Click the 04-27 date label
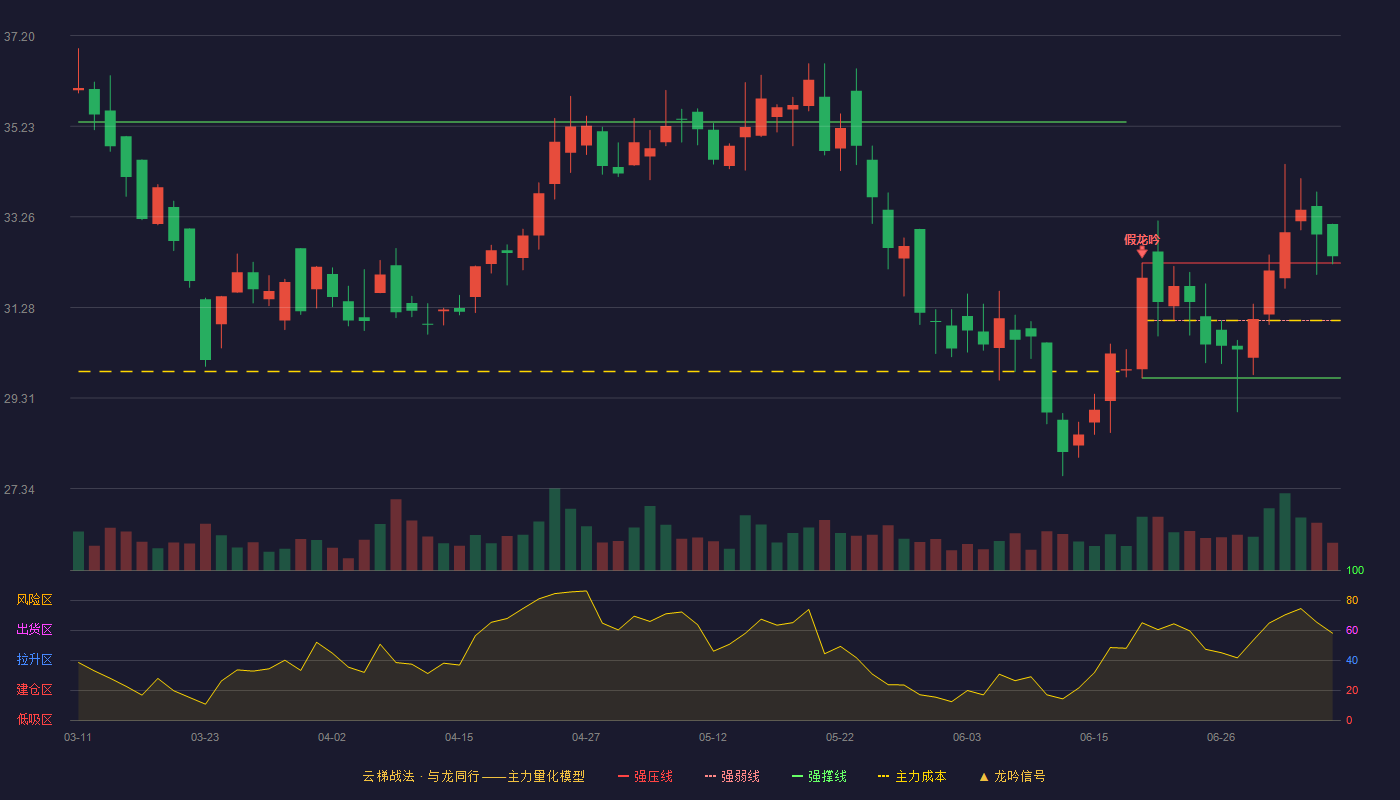The height and width of the screenshot is (800, 1400). coord(586,737)
